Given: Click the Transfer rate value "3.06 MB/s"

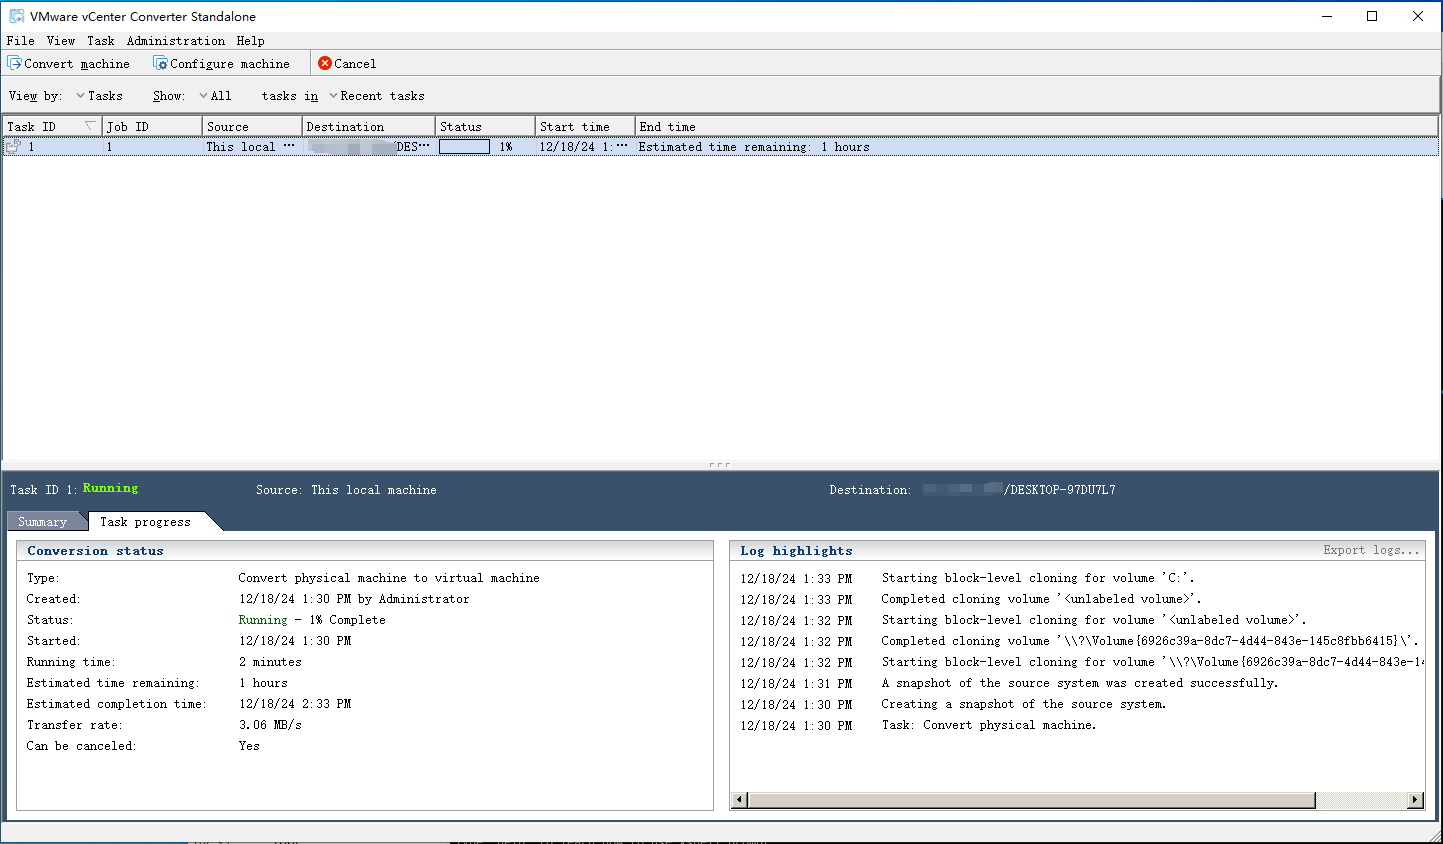Looking at the screenshot, I should (270, 725).
